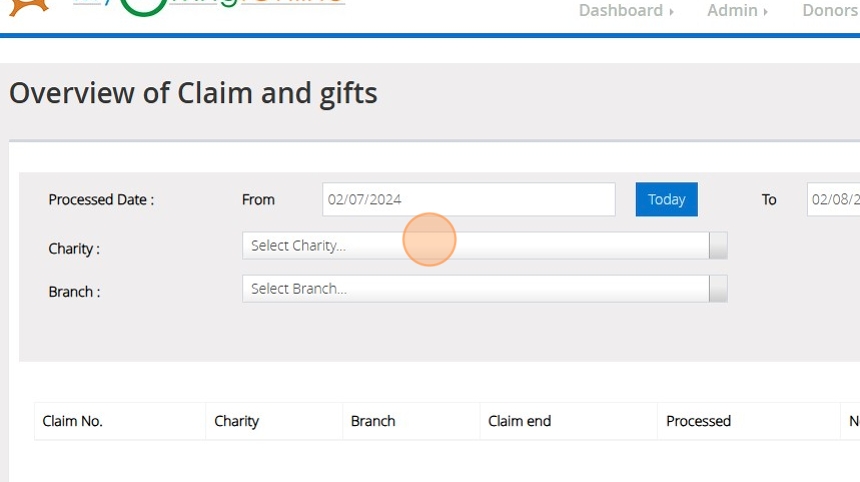Screen dimensions: 860x482
Task: Click the Processed Date label
Action: pos(101,200)
